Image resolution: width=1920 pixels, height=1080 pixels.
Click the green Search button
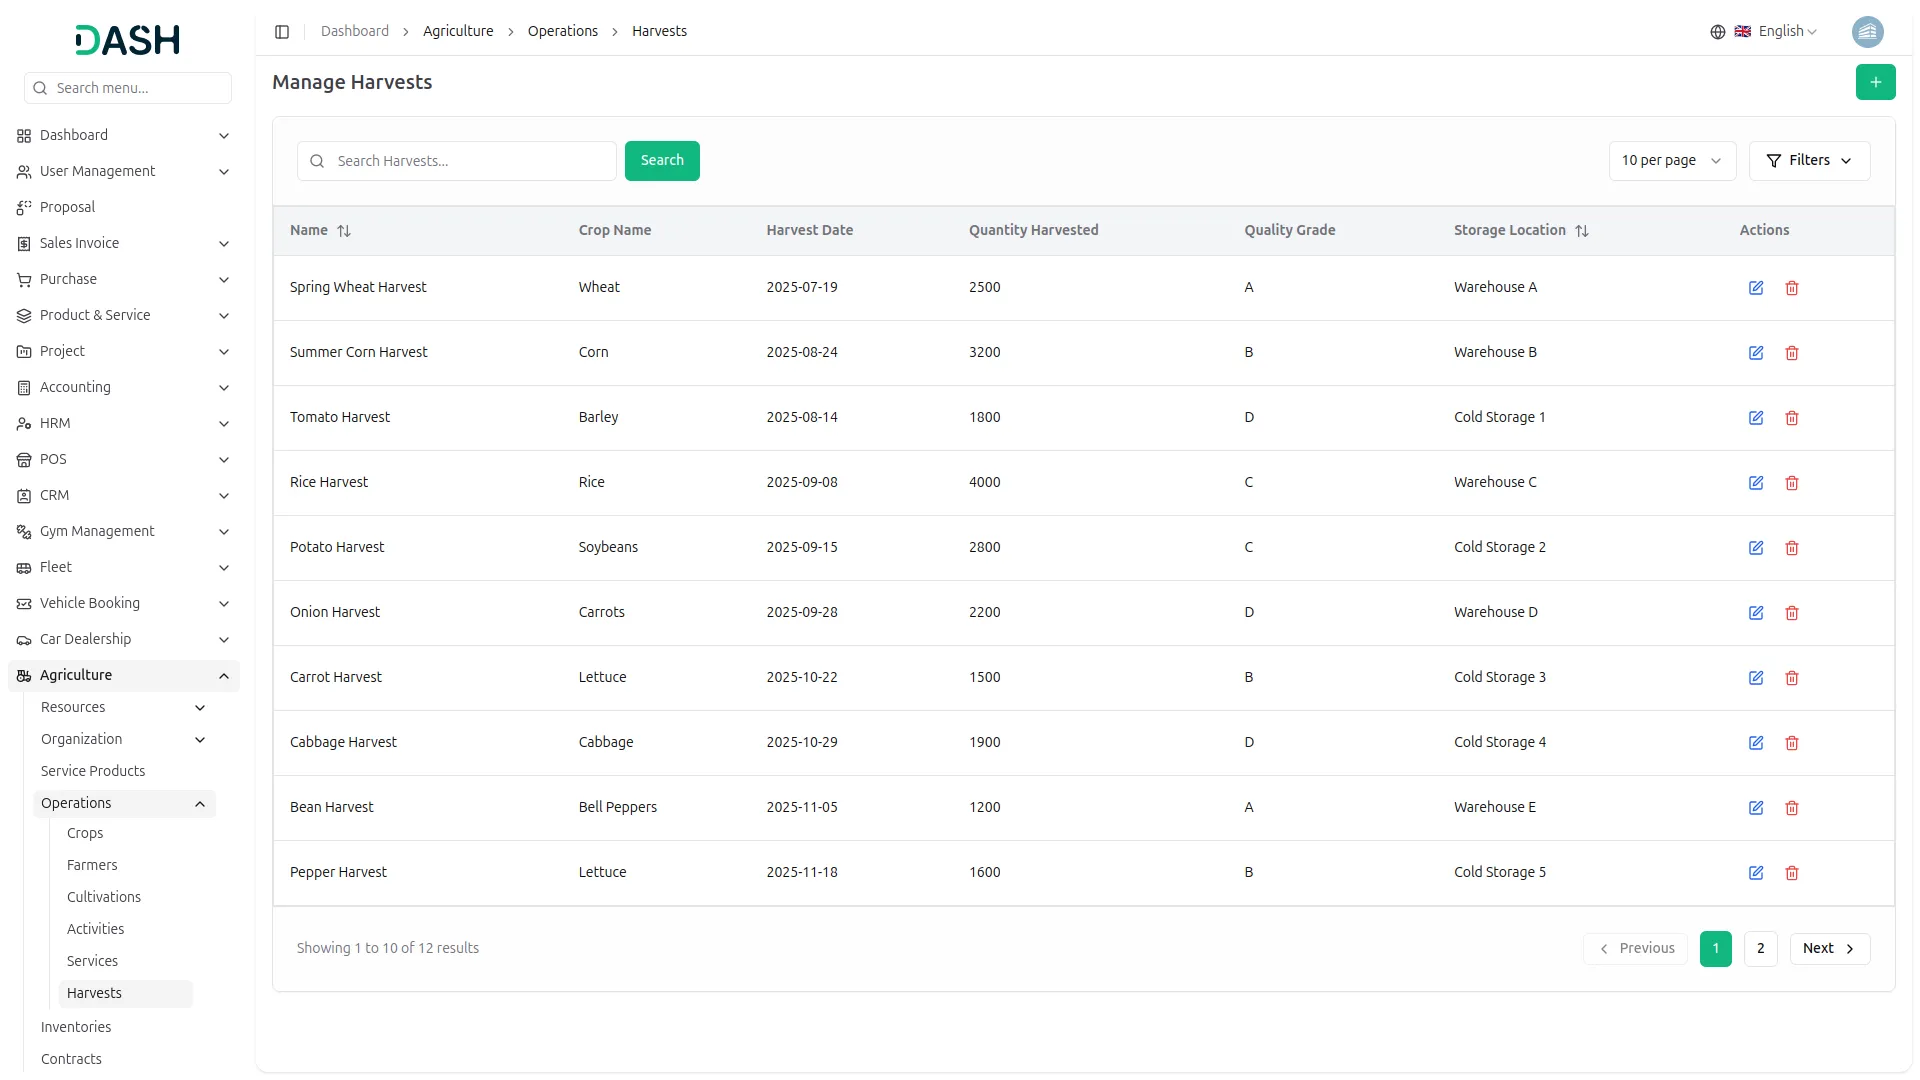[661, 161]
